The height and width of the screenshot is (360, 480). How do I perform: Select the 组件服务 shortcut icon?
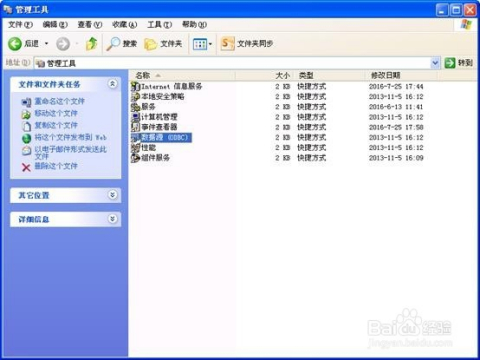click(x=135, y=158)
